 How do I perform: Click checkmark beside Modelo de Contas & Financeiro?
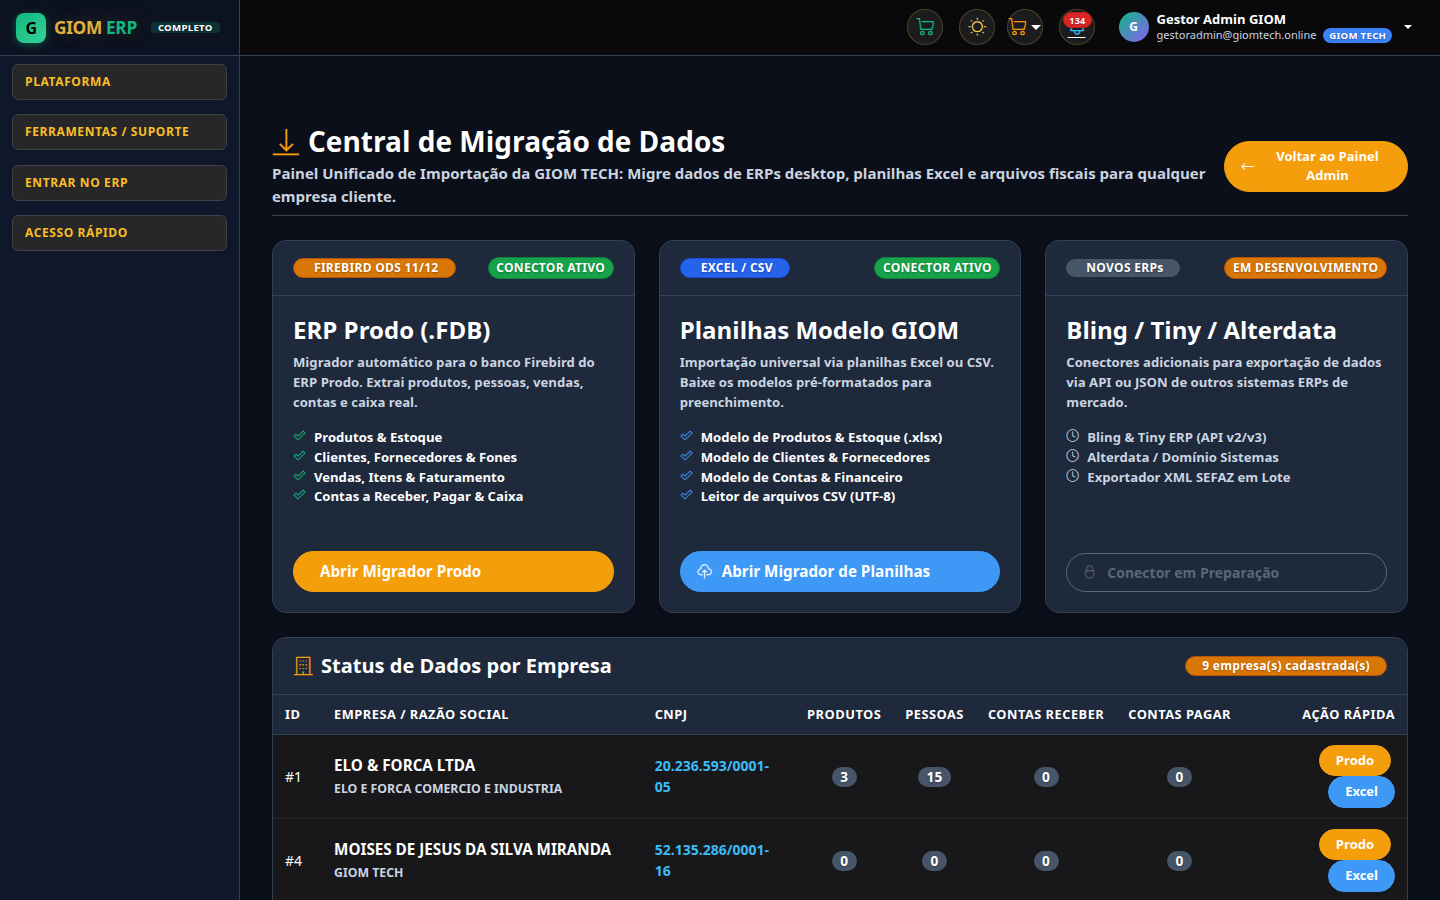coord(686,476)
